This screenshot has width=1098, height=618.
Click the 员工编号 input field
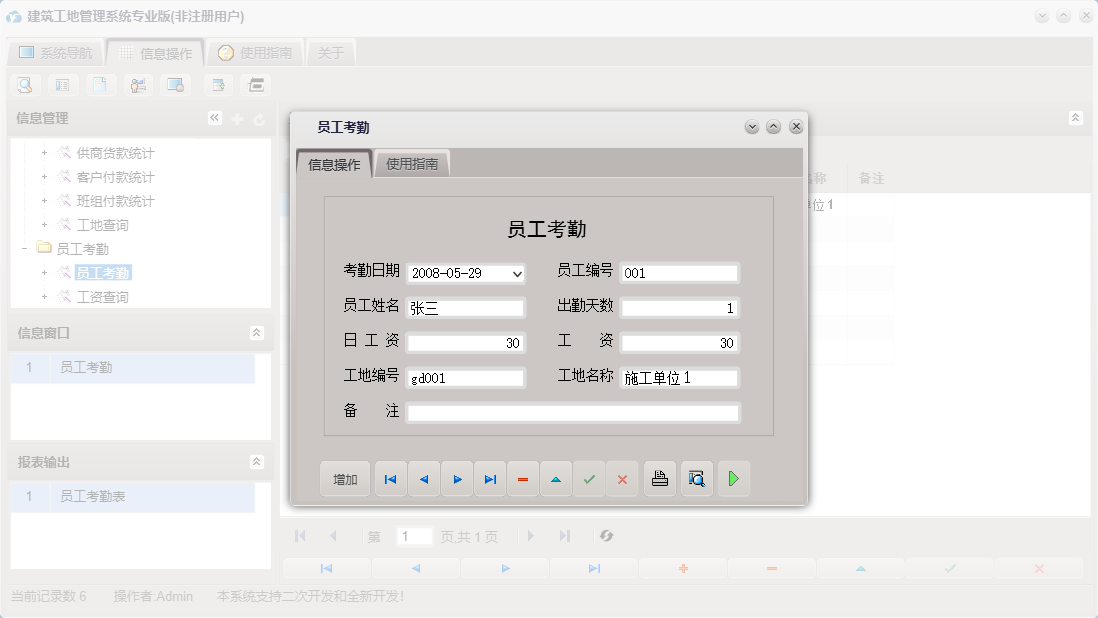[680, 272]
